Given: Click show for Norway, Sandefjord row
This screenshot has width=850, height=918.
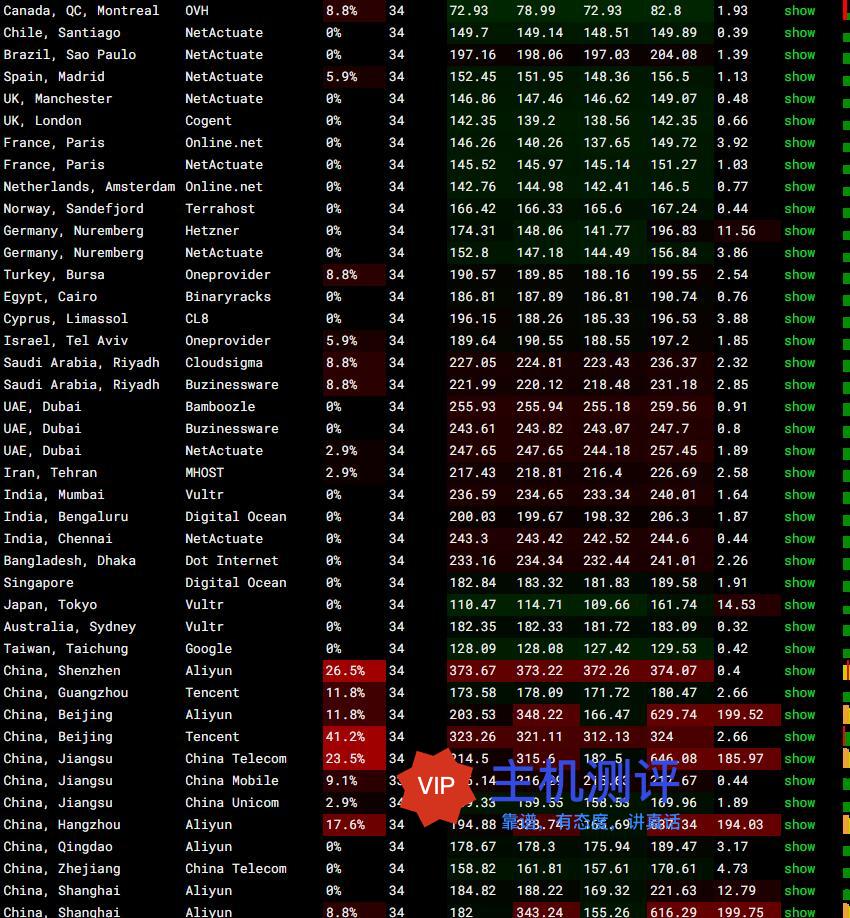Looking at the screenshot, I should (x=800, y=209).
